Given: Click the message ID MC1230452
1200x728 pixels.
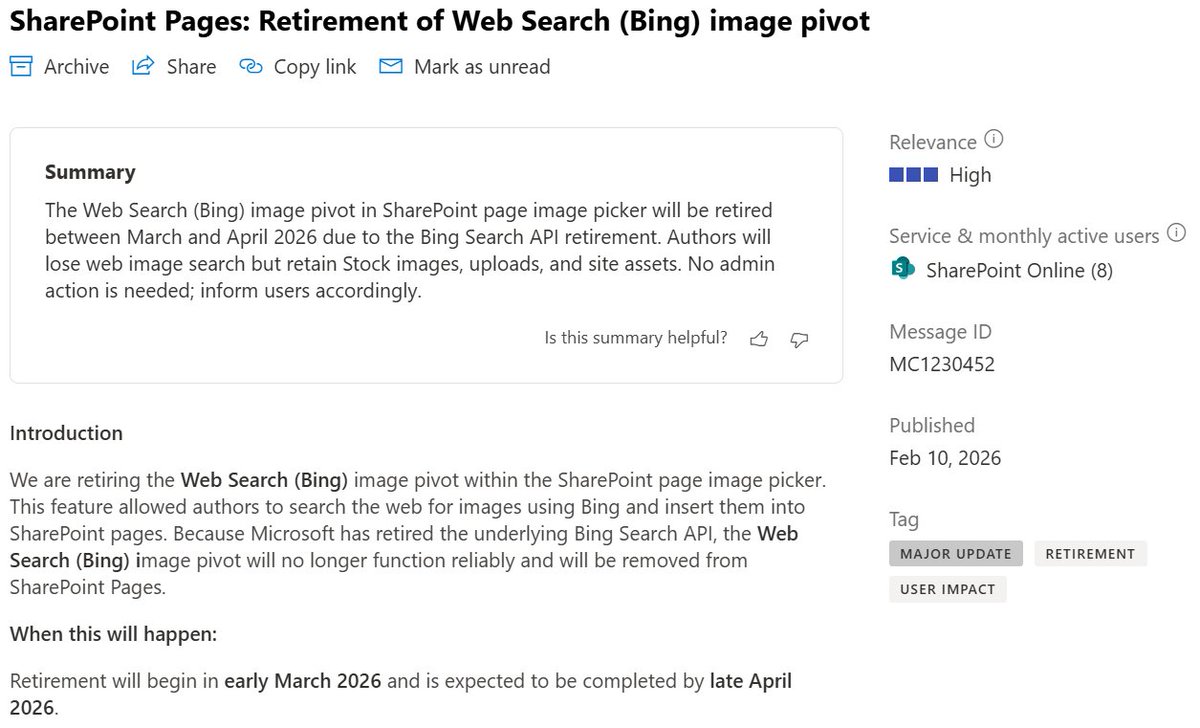Looking at the screenshot, I should pos(941,364).
